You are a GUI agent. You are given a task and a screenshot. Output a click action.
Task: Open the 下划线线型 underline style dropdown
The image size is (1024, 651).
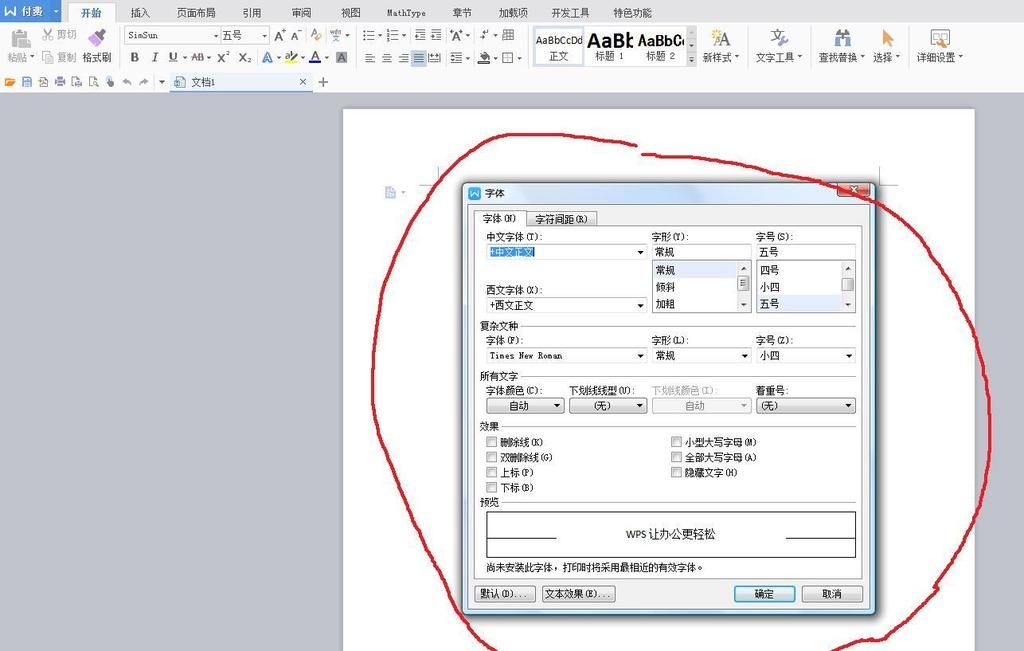tap(607, 405)
